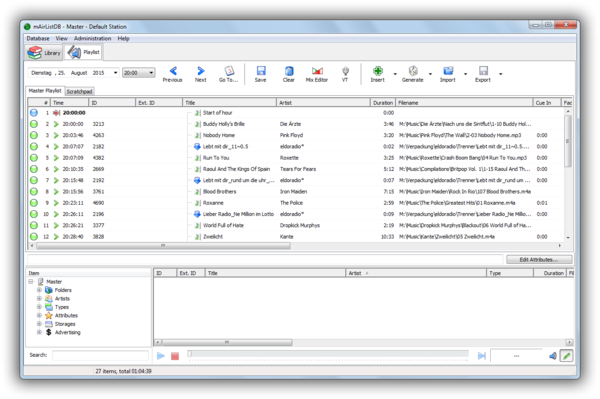Select the Scratchpad tab
Viewport: 600px width, 399px height.
[79, 91]
